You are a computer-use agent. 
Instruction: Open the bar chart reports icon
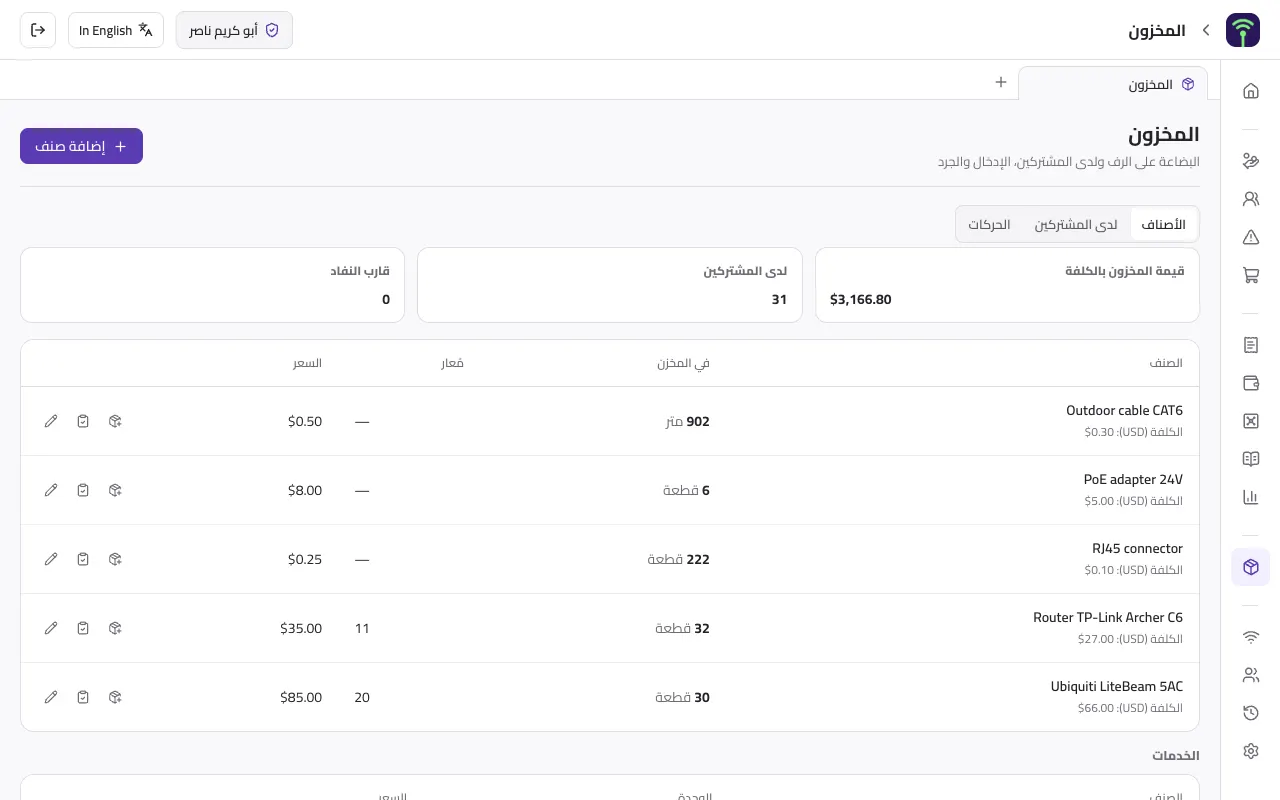tap(1250, 497)
